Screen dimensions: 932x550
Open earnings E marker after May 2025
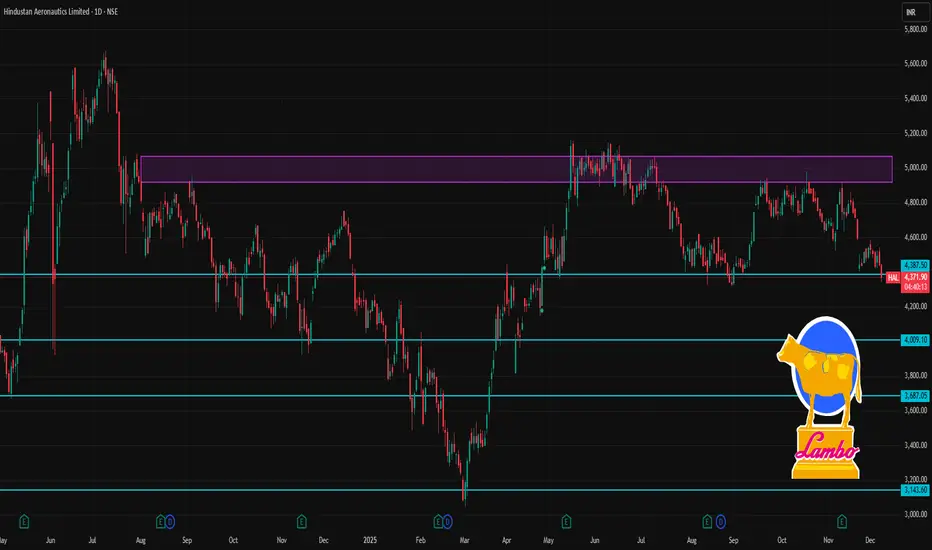pos(566,522)
